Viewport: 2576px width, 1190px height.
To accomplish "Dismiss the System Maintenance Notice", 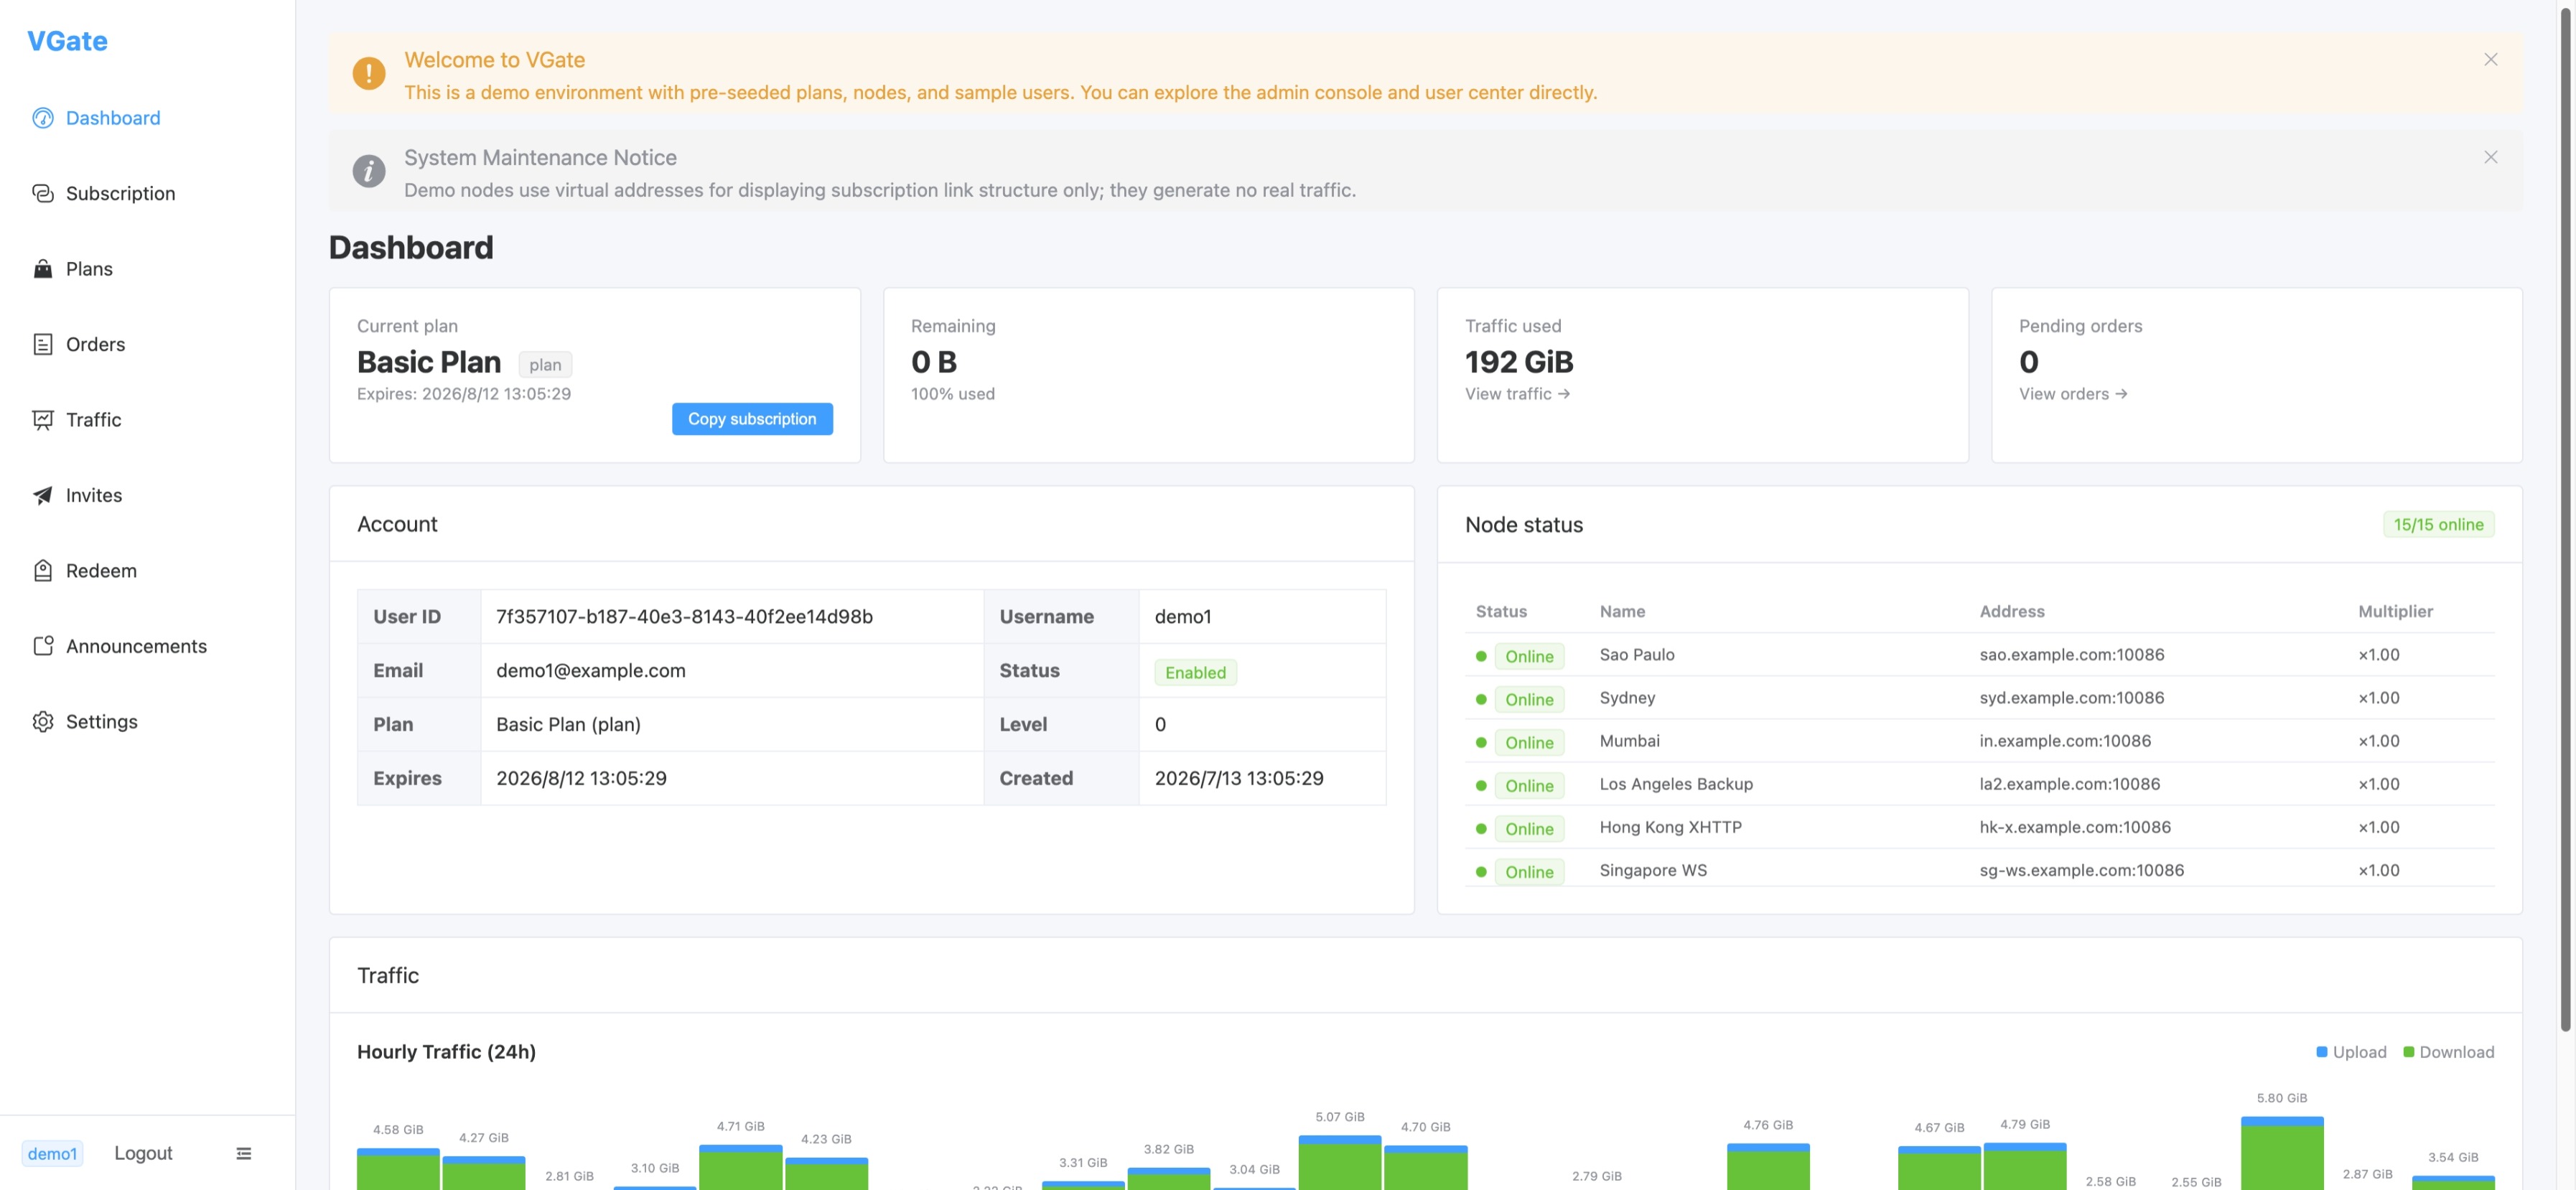I will (2490, 157).
